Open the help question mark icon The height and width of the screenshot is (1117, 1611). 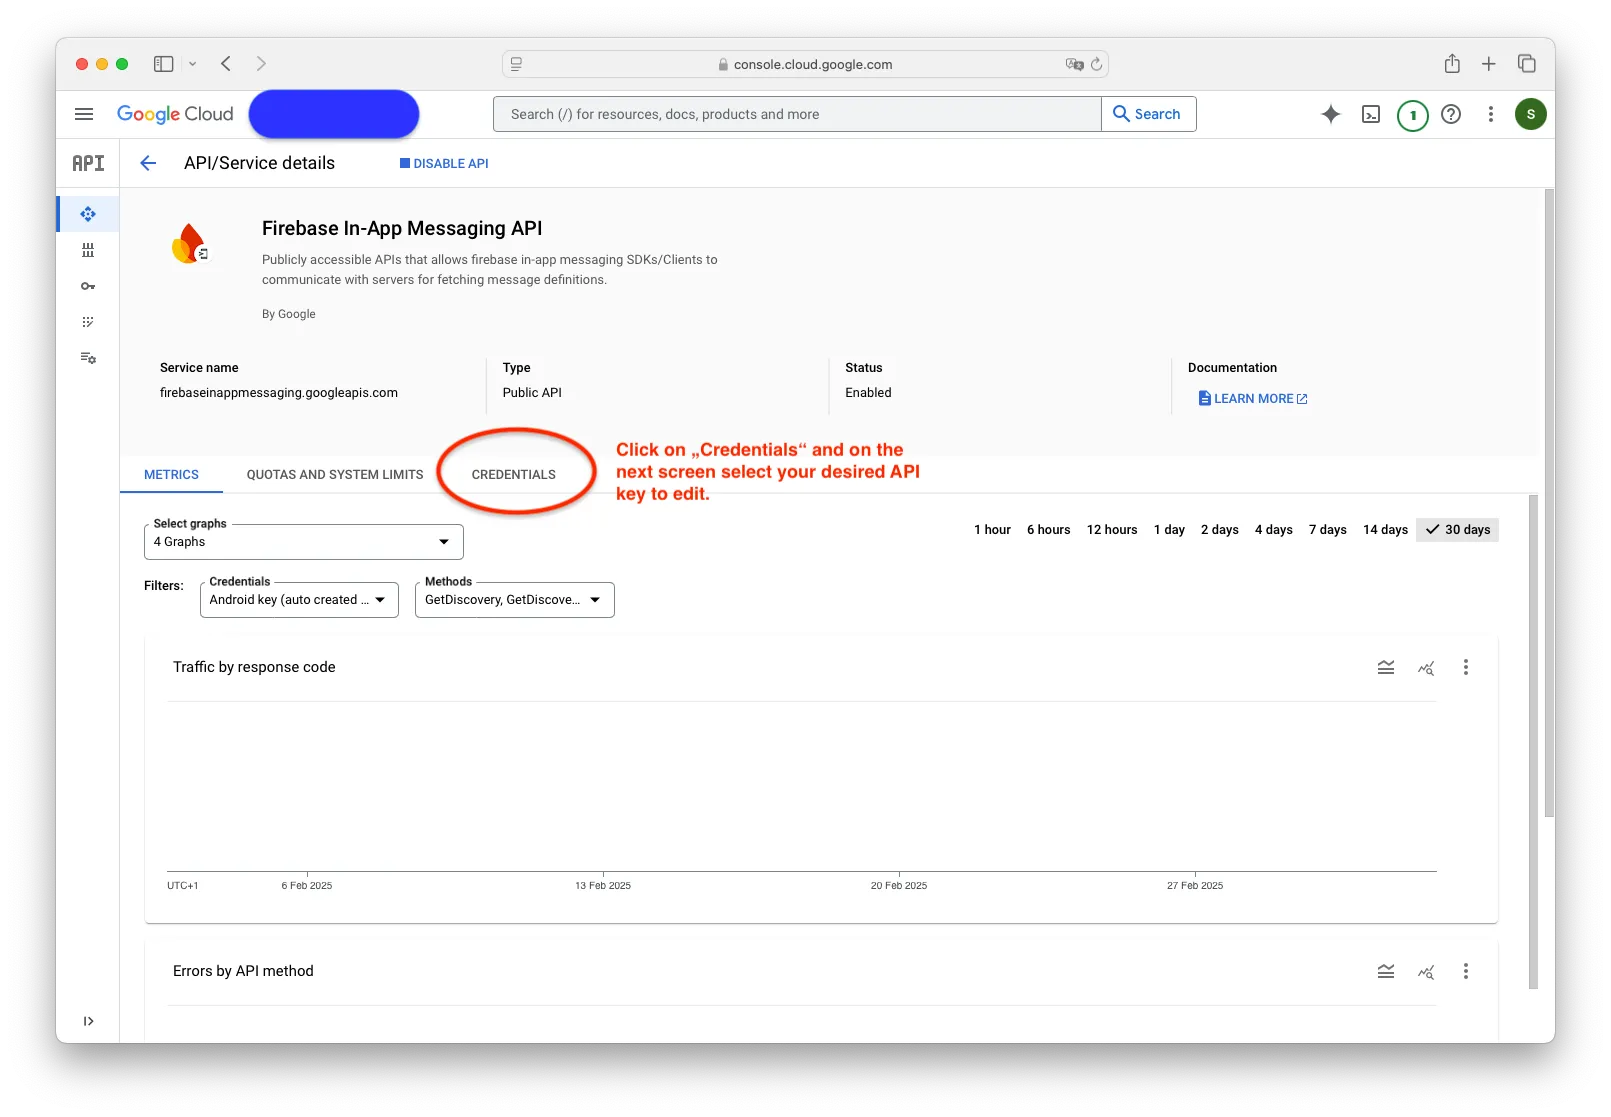[1451, 114]
